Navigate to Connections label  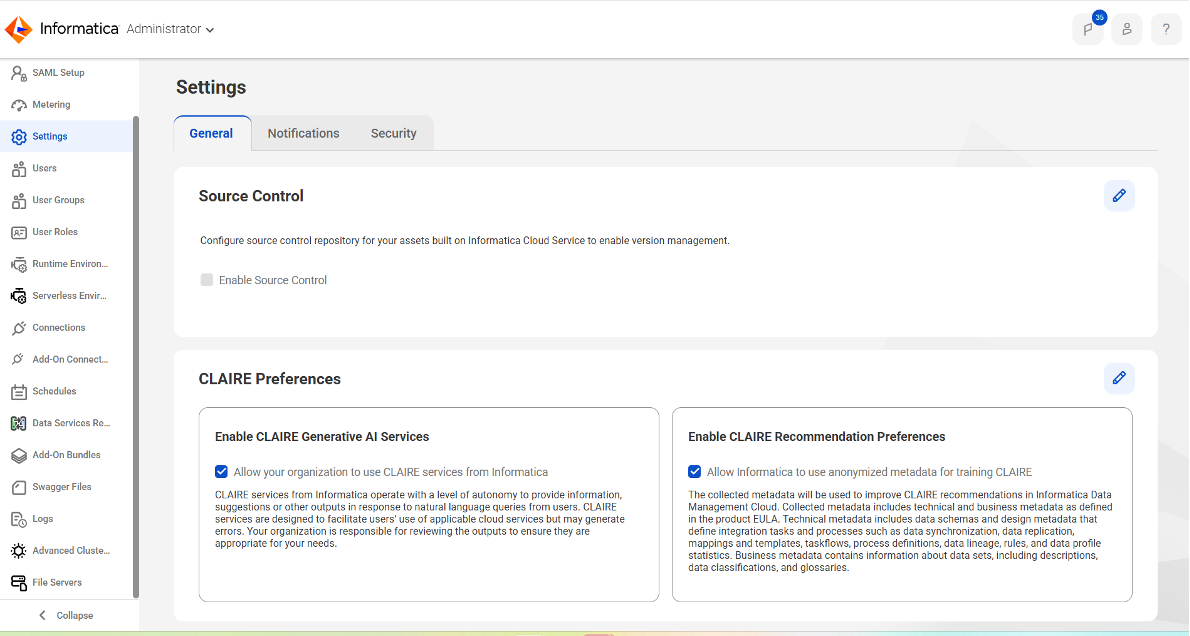coord(58,328)
